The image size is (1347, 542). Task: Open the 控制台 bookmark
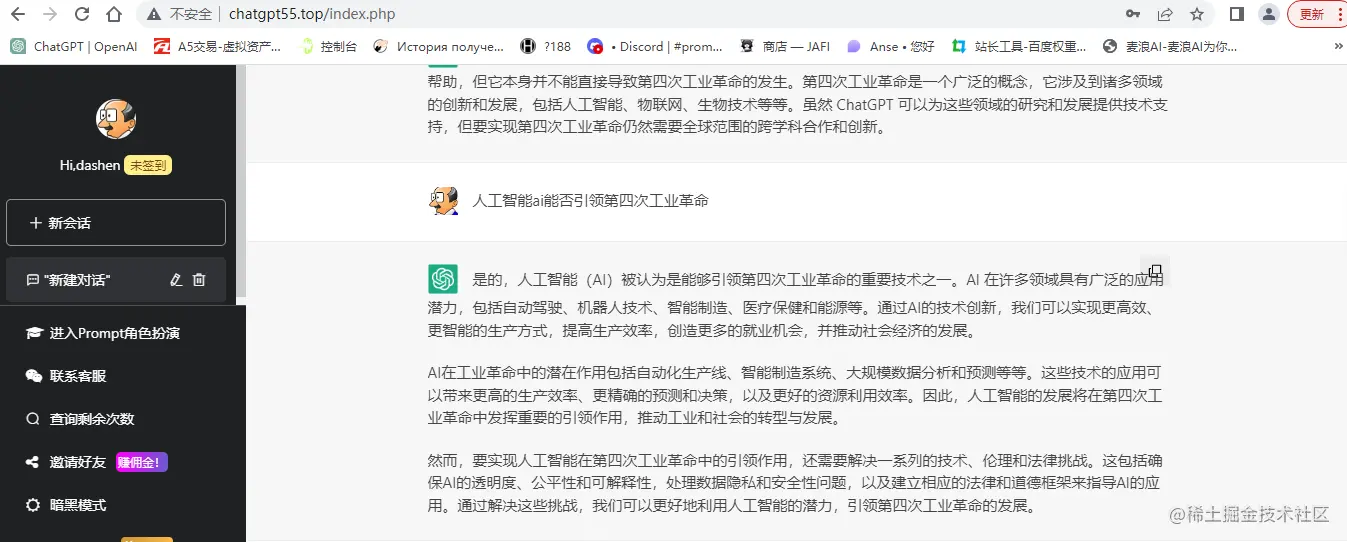(329, 46)
